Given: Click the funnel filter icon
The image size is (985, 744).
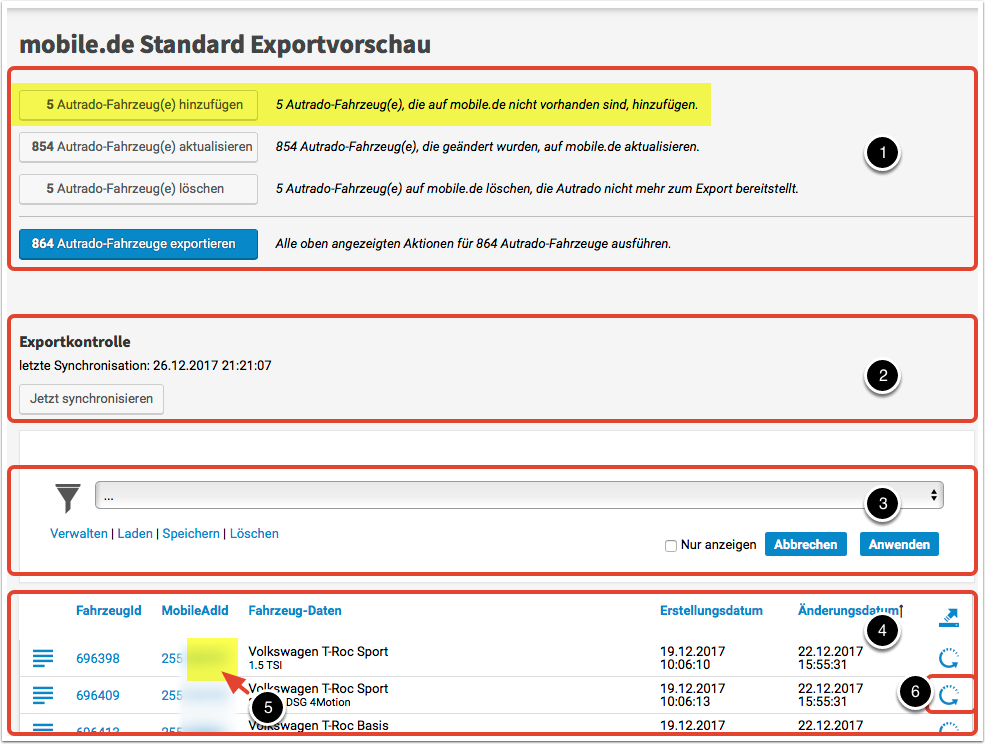Looking at the screenshot, I should pos(68,497).
